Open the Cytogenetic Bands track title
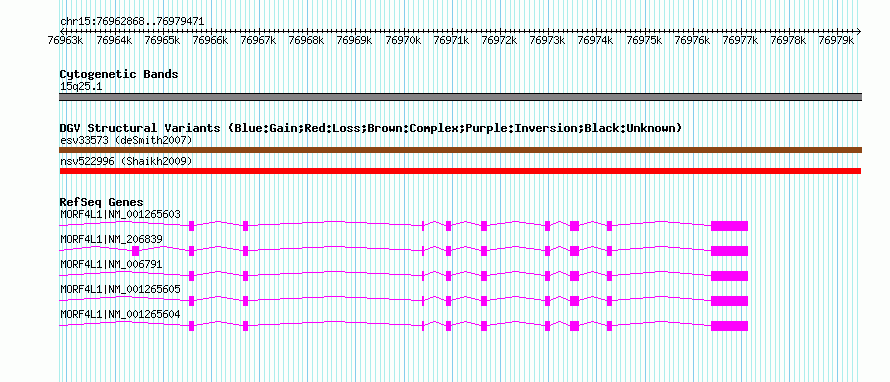 pos(119,74)
